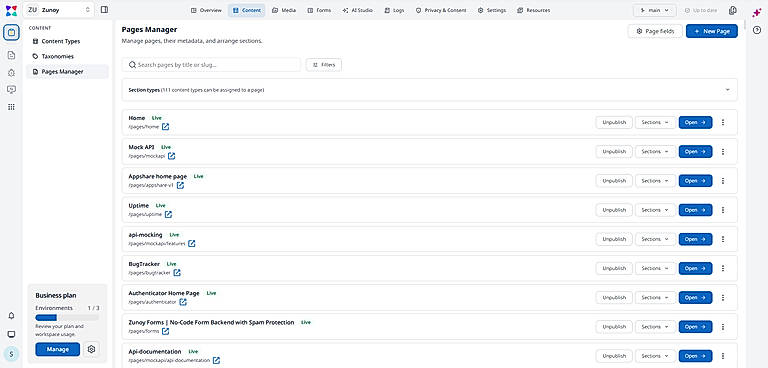Open Sections dropdown for Mock API row
This screenshot has height=368, width=768.
[x=655, y=152]
